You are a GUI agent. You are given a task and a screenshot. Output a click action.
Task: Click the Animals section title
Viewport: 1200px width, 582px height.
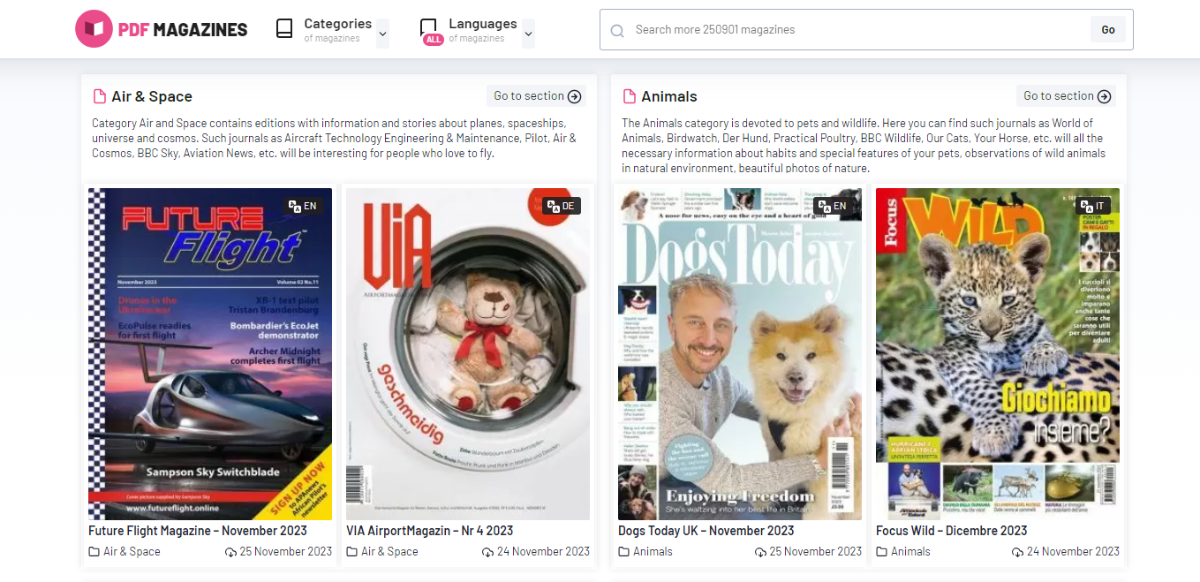pos(669,97)
